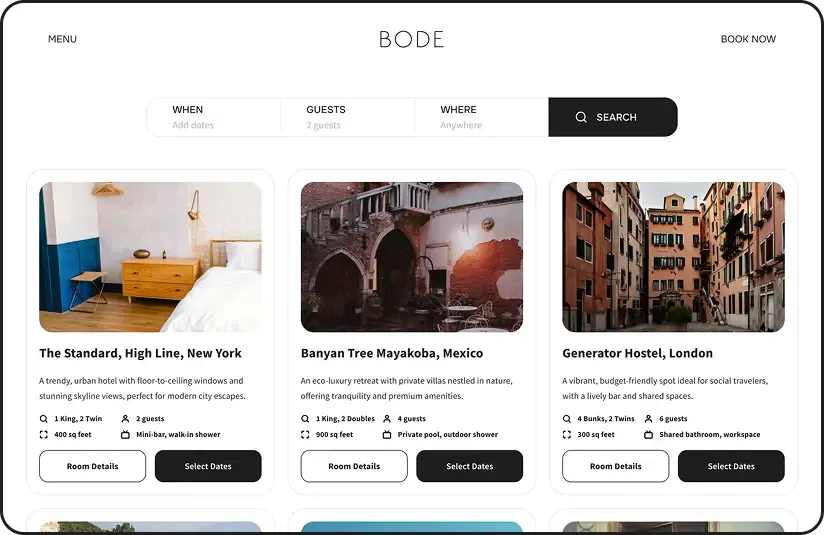This screenshot has height=535, width=824.
Task: Click the text '900 sq feet'
Action: pyautogui.click(x=335, y=435)
